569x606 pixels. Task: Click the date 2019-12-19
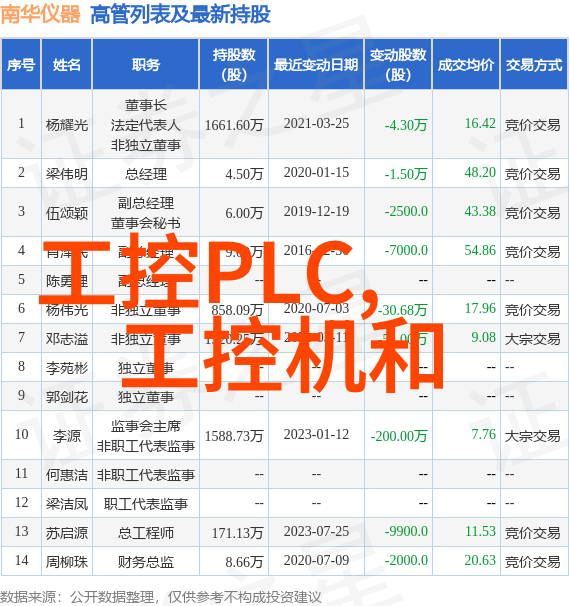click(x=316, y=211)
